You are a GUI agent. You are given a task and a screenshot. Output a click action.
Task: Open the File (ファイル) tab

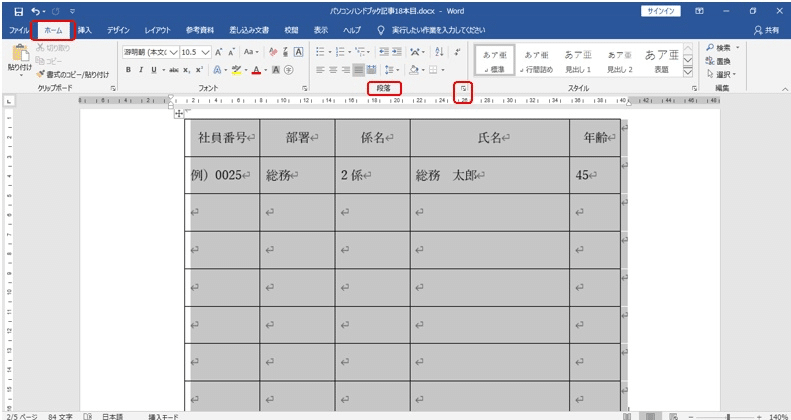(19, 30)
